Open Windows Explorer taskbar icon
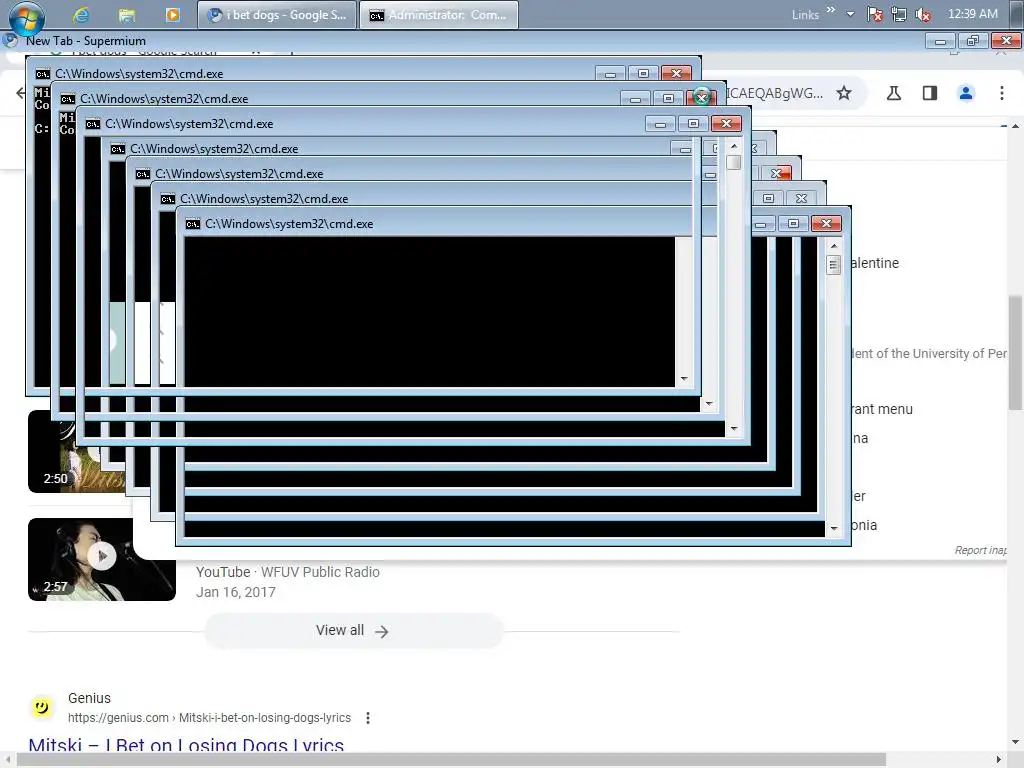This screenshot has height=768, width=1024. (x=127, y=14)
